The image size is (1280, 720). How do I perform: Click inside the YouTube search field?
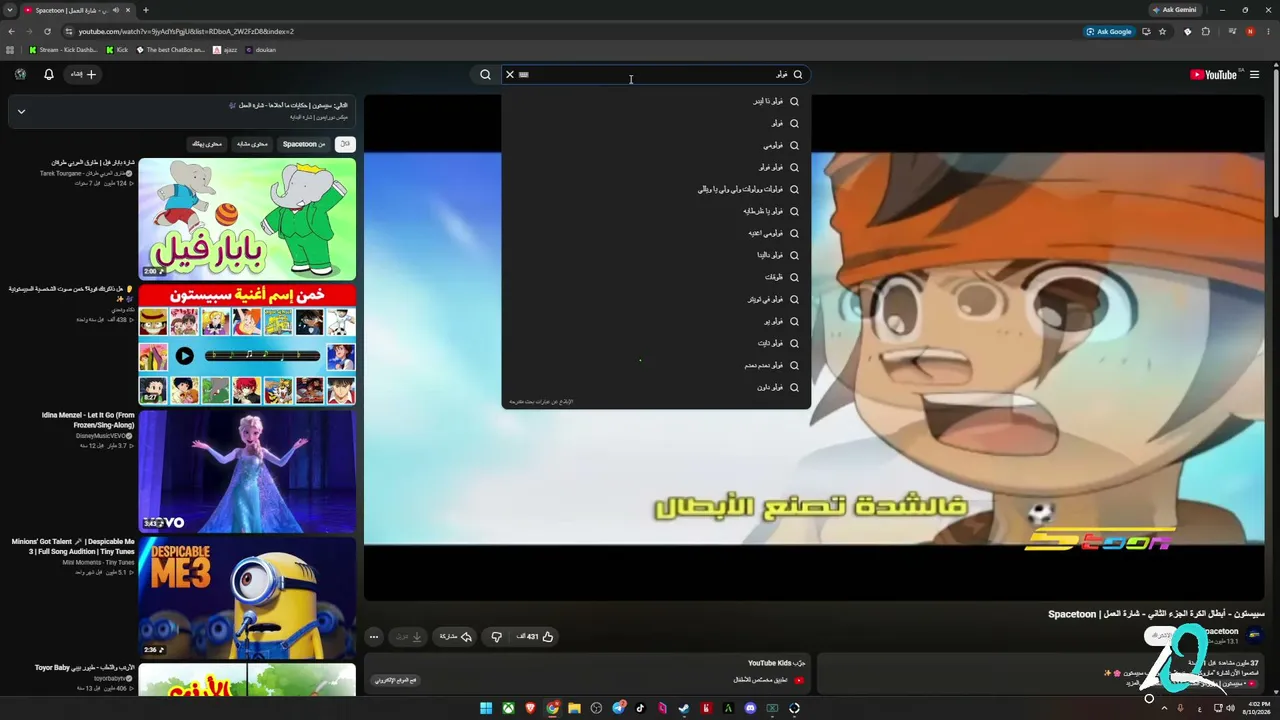[655, 74]
